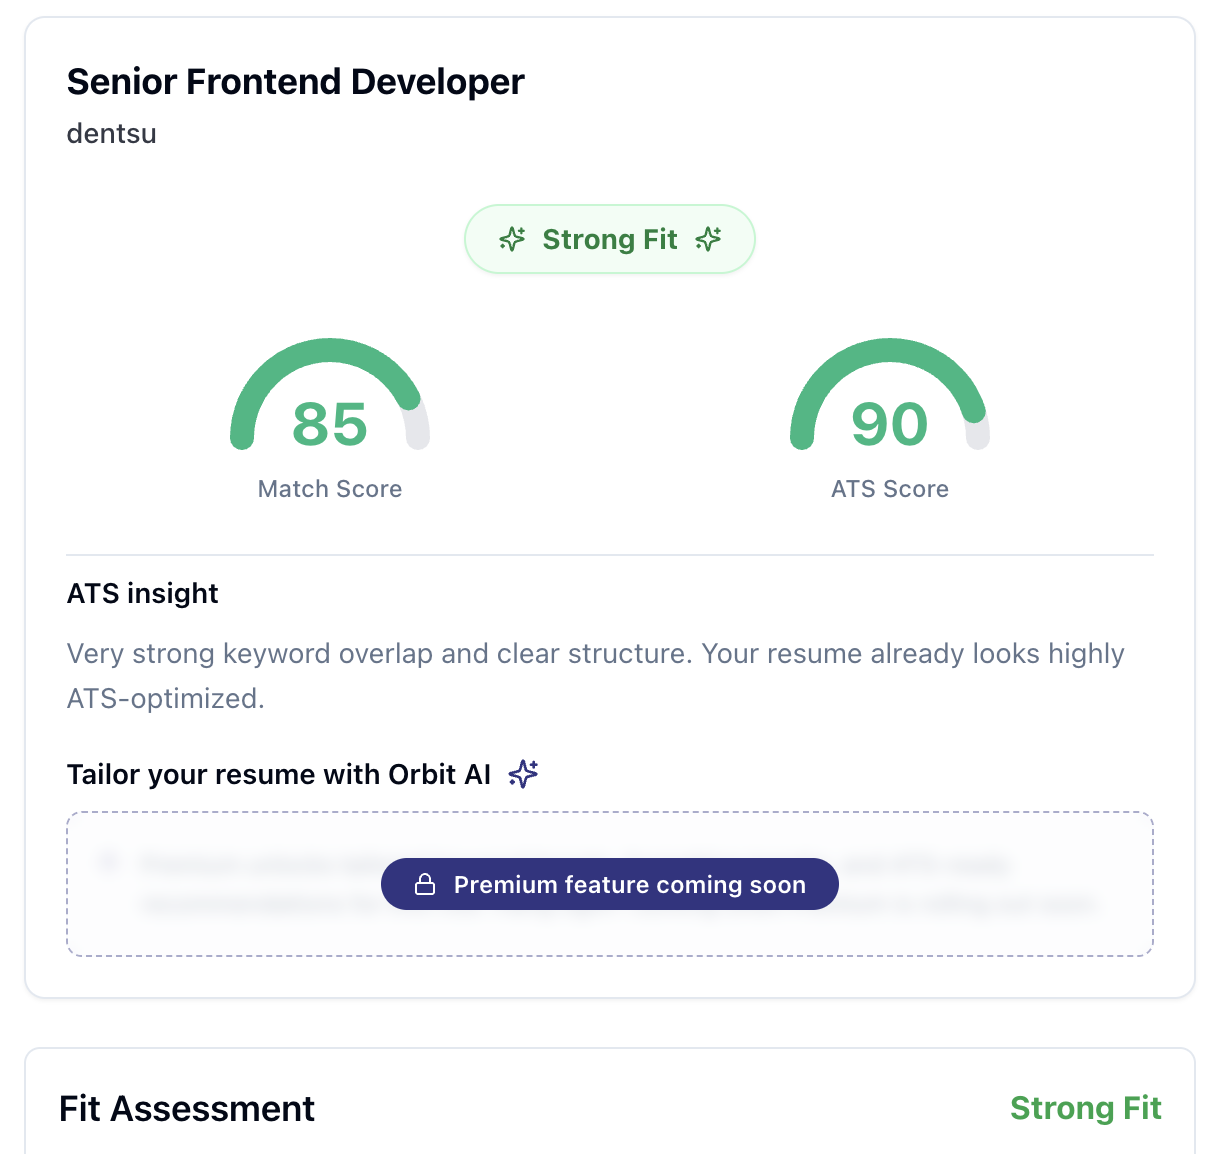The height and width of the screenshot is (1154, 1218).
Task: Click the sparkle icon beside Orbit AI heading
Action: pyautogui.click(x=523, y=774)
